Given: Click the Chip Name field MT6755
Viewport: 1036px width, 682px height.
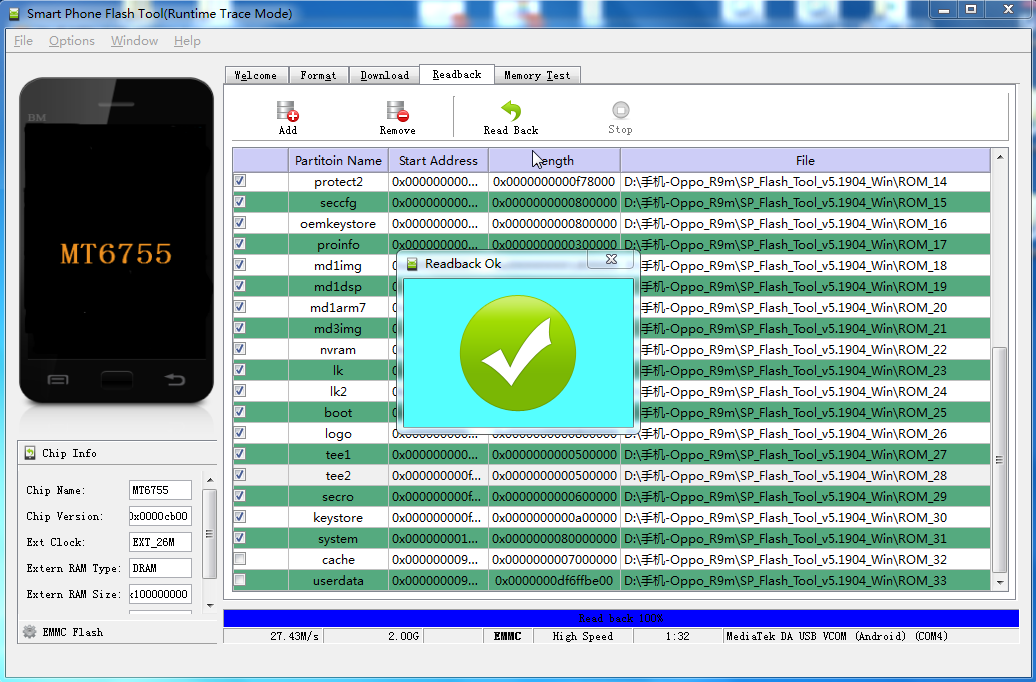Looking at the screenshot, I should pos(161,490).
